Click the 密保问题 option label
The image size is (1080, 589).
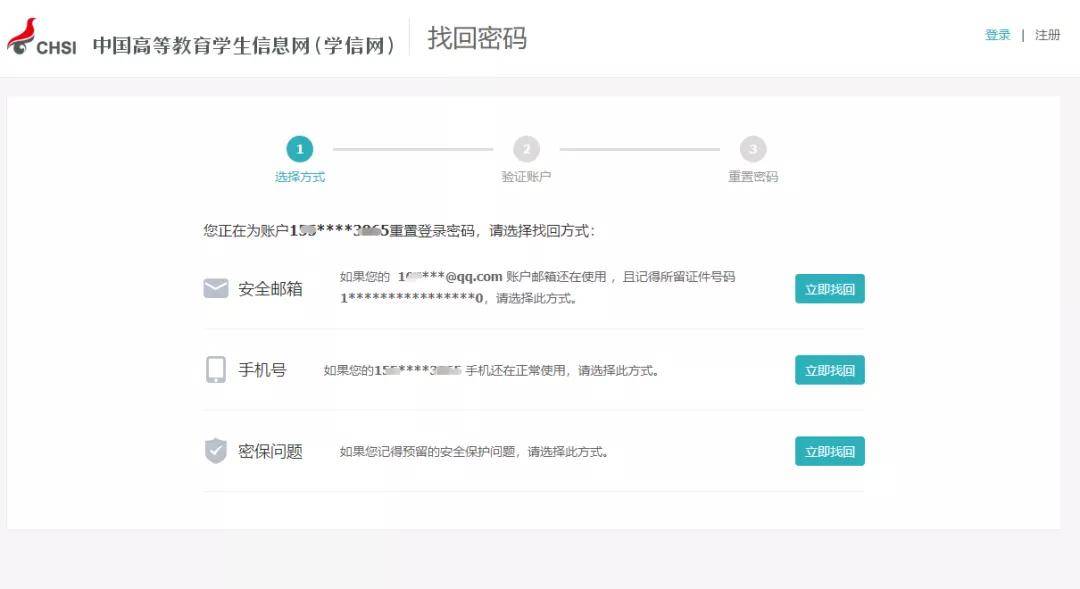coord(270,451)
